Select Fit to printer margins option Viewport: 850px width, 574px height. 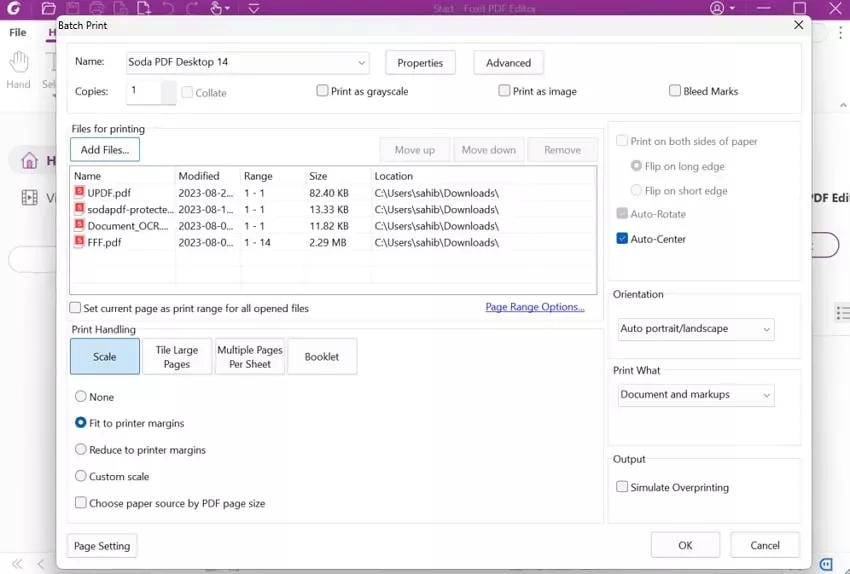click(80, 422)
